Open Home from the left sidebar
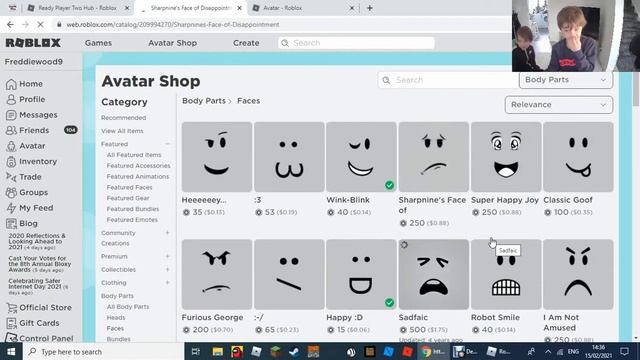 24,84
